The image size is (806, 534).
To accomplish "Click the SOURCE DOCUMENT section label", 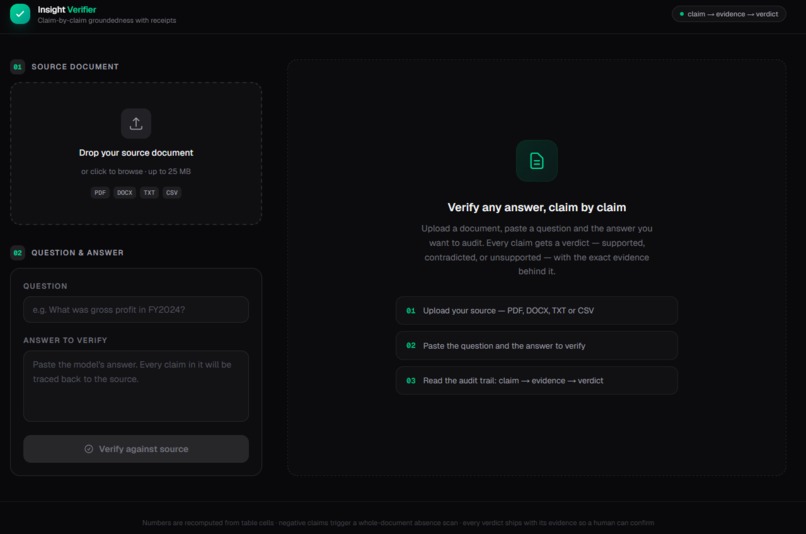I will pyautogui.click(x=75, y=67).
